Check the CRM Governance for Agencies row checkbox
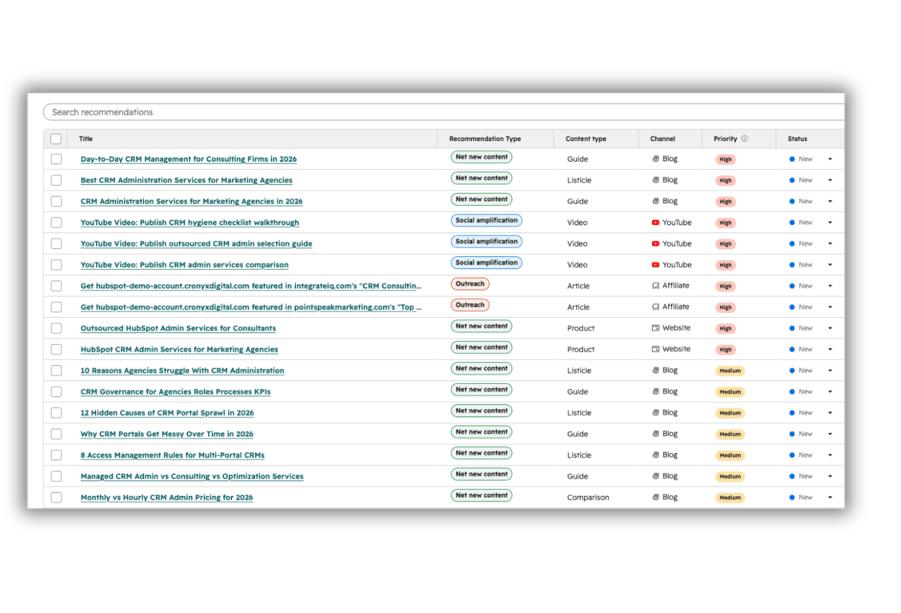901x613 pixels. click(x=56, y=392)
